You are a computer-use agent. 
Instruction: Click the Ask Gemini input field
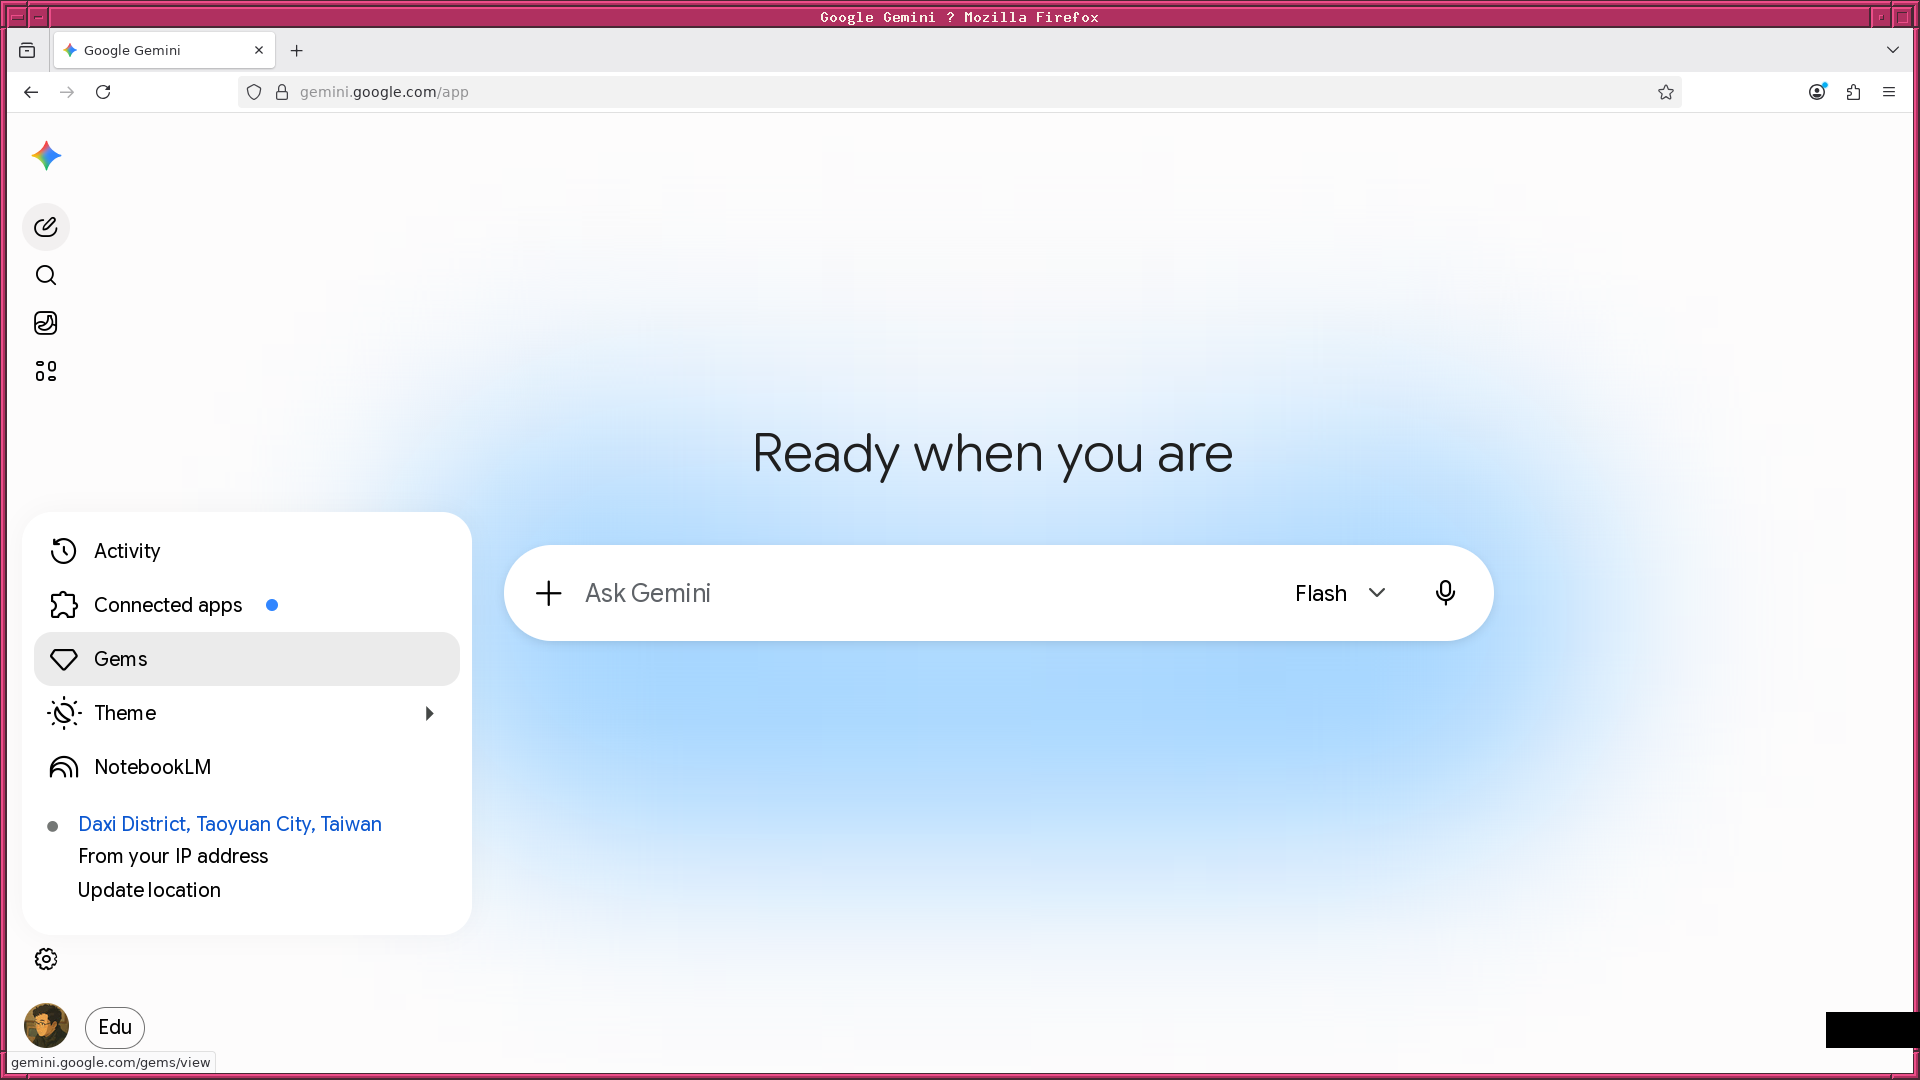[925, 593]
